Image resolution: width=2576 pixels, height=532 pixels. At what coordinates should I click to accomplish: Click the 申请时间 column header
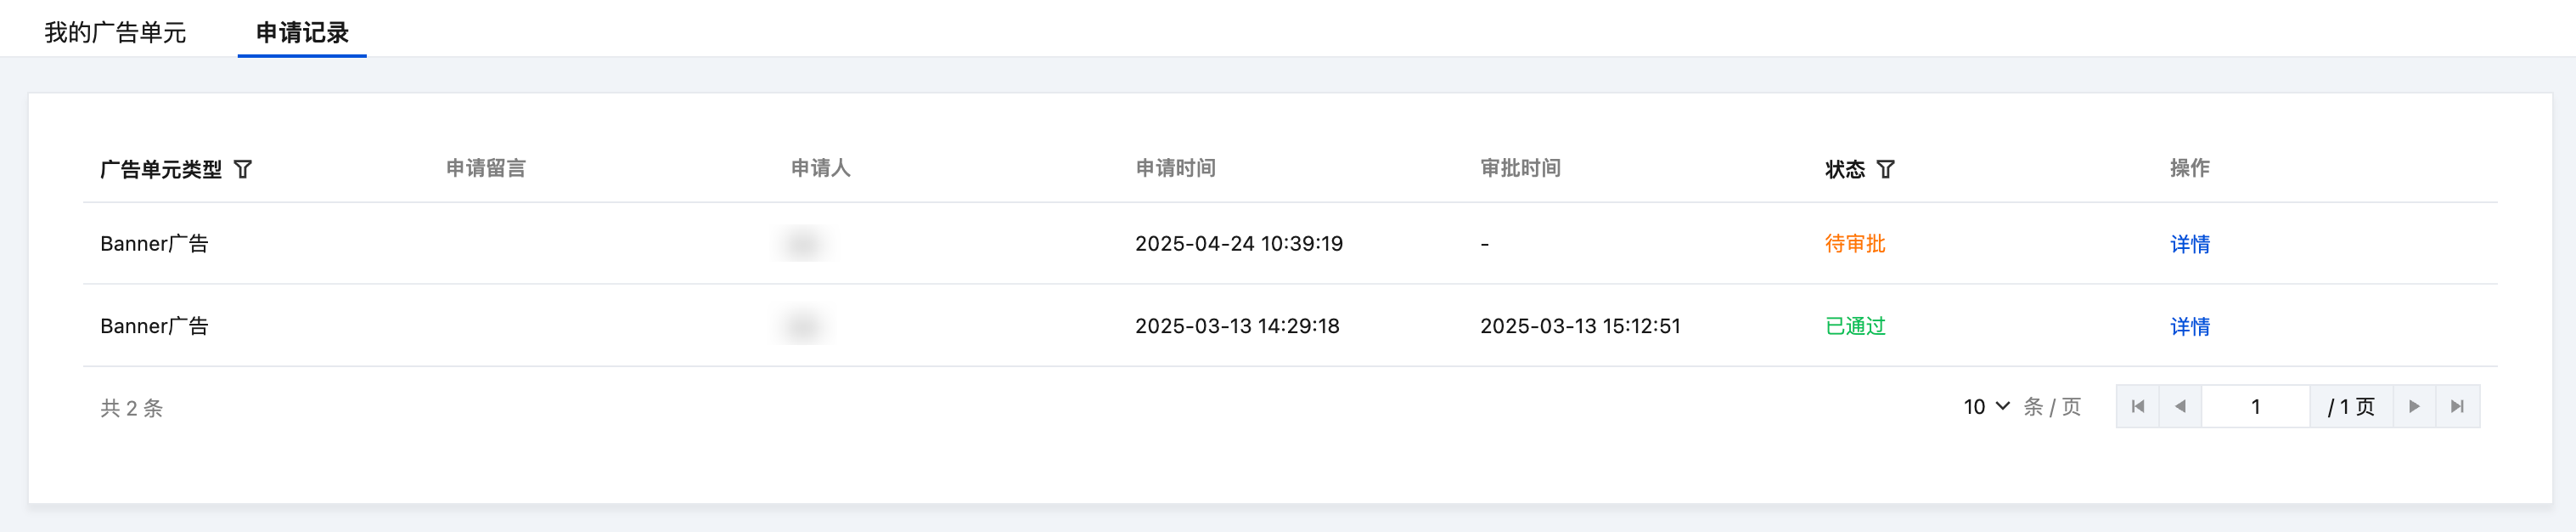tap(1175, 168)
